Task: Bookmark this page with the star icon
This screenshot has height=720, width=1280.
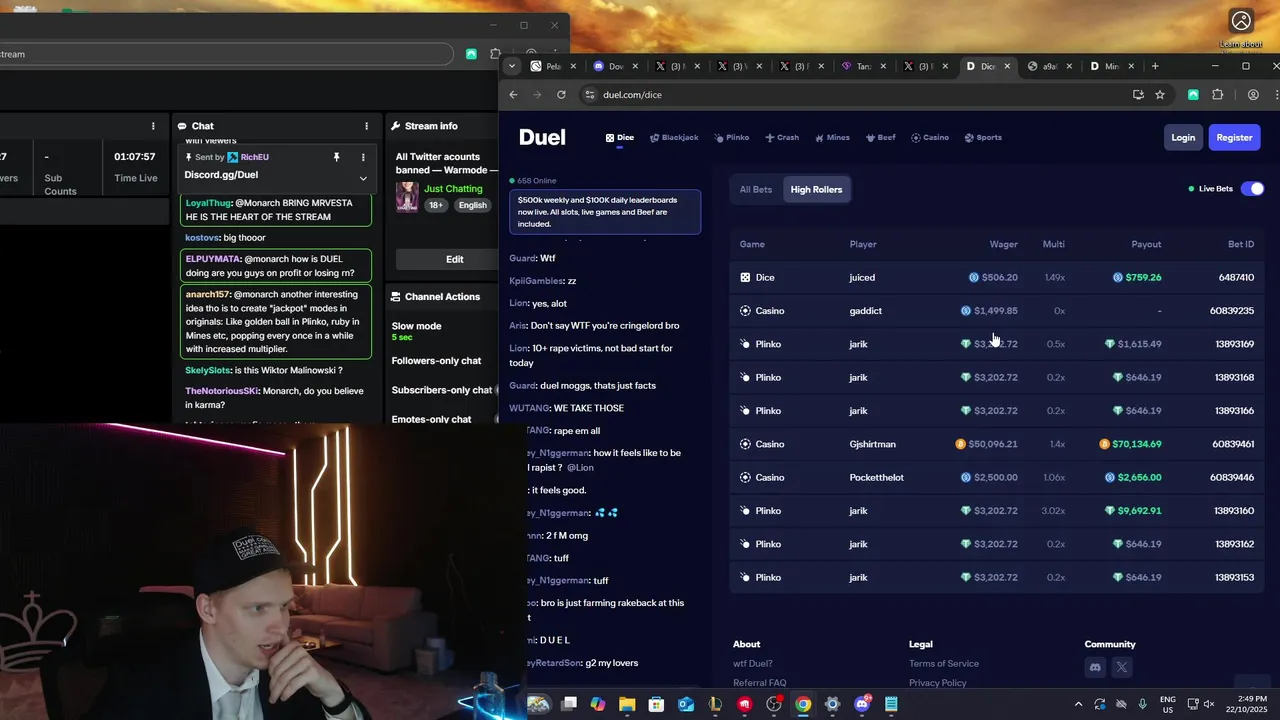Action: click(1160, 95)
